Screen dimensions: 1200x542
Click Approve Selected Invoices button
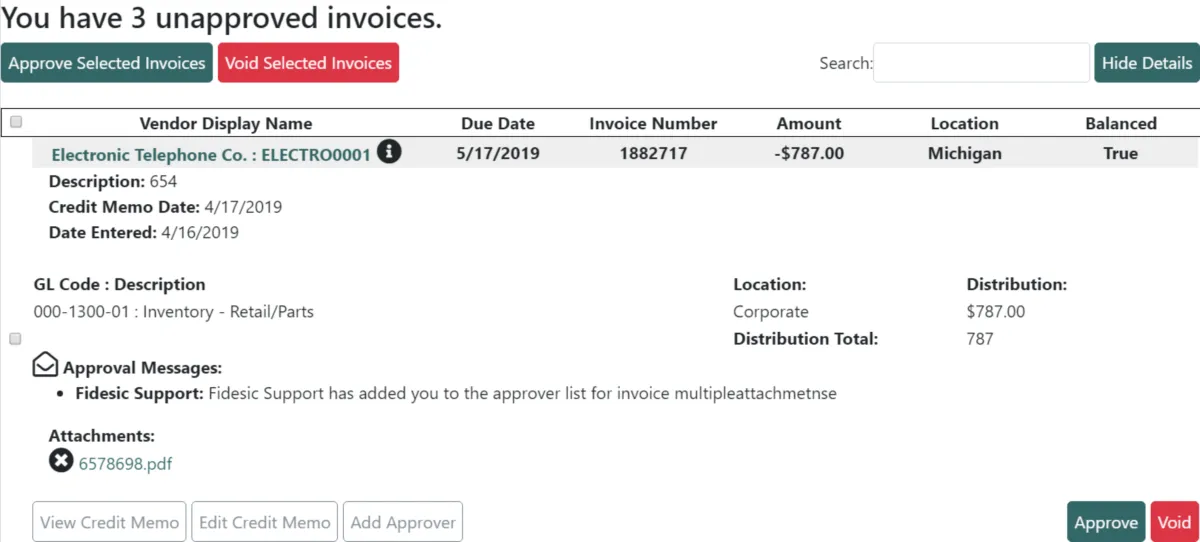tap(107, 63)
